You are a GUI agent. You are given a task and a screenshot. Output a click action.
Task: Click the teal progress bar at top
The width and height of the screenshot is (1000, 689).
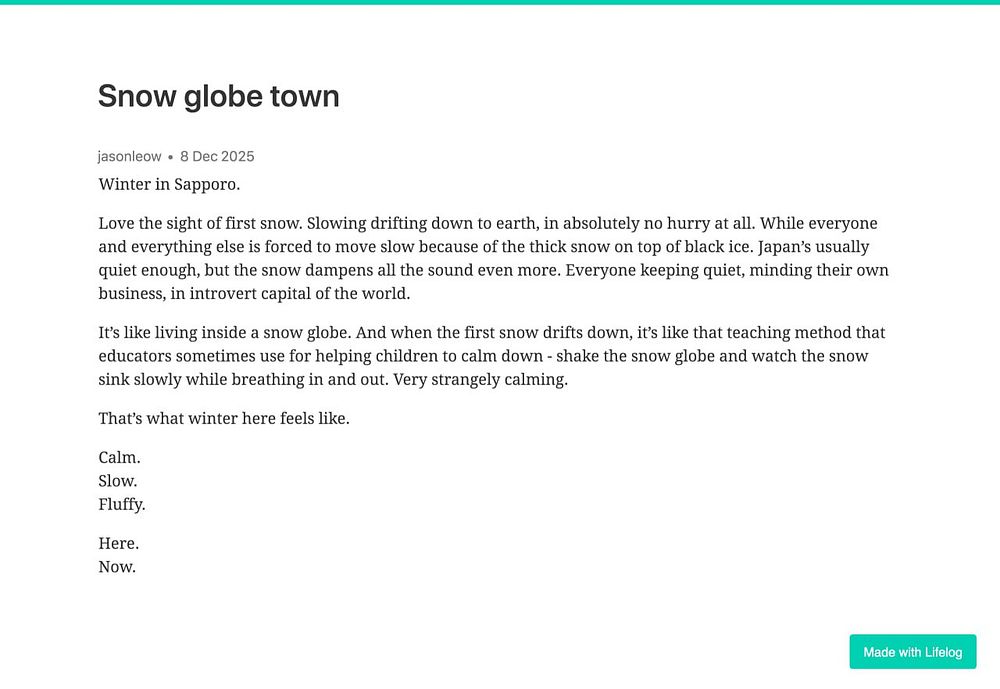tap(500, 2)
